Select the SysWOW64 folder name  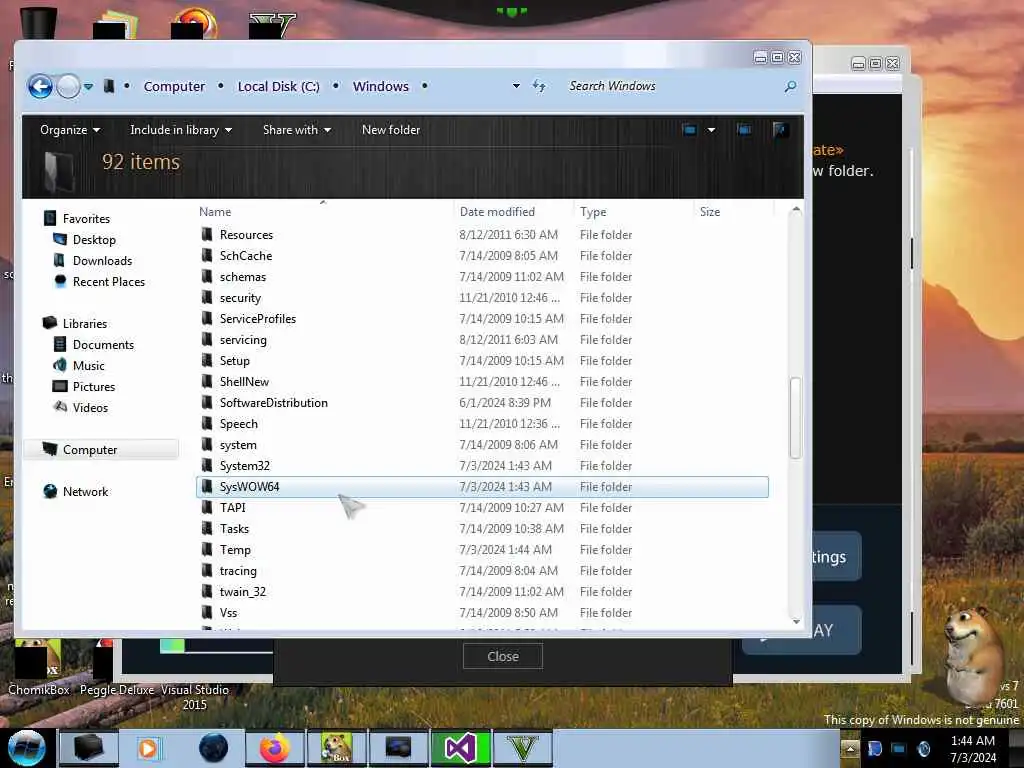(249, 487)
